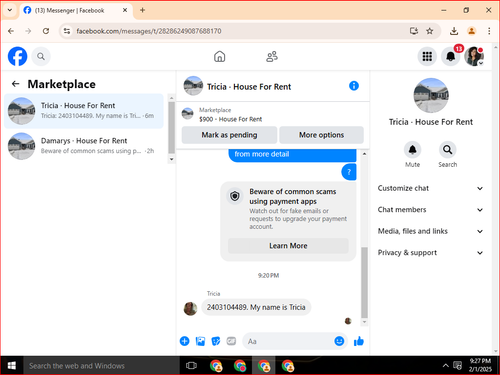Open the Windows Start button

pos(12,366)
